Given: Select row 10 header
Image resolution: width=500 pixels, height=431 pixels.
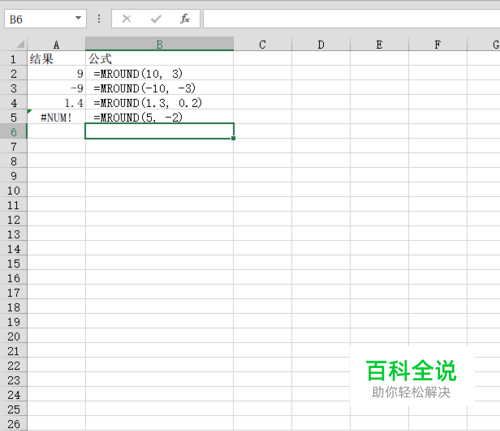Looking at the screenshot, I should coord(13,191).
